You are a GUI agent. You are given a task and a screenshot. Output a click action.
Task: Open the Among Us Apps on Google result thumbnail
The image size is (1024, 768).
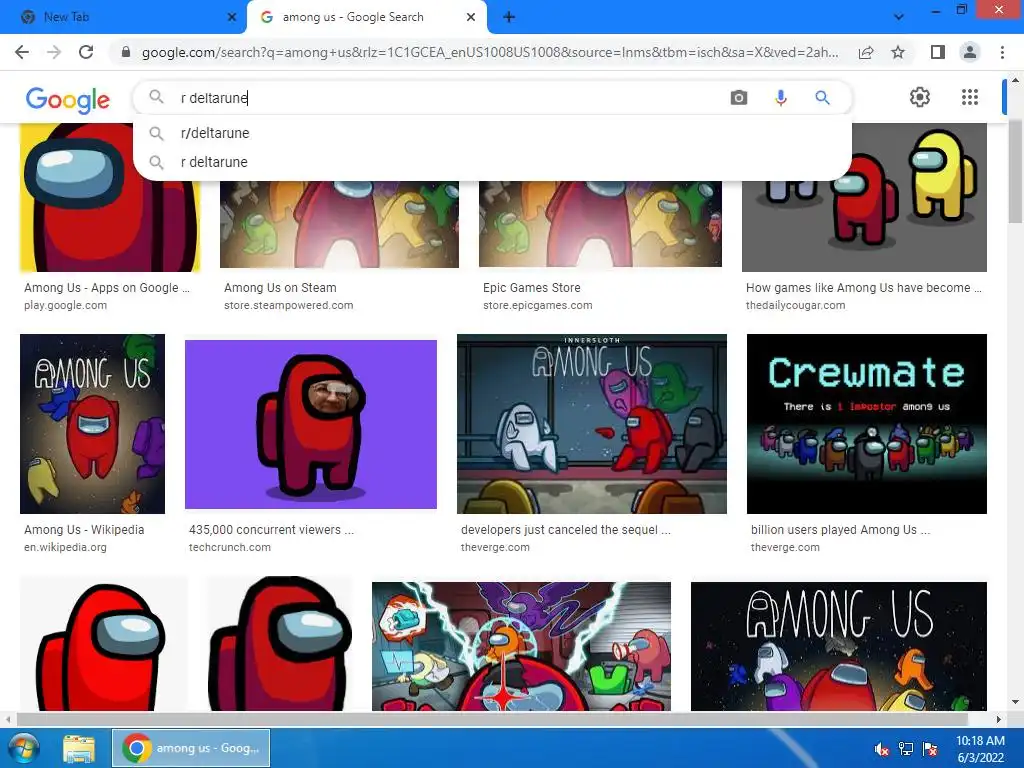(x=110, y=197)
